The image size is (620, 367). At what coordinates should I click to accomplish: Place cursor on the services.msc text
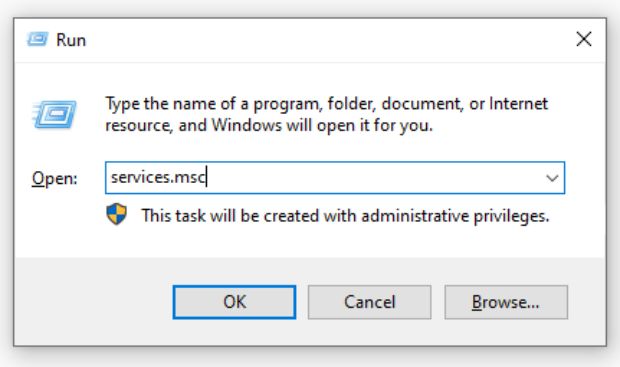(x=158, y=177)
